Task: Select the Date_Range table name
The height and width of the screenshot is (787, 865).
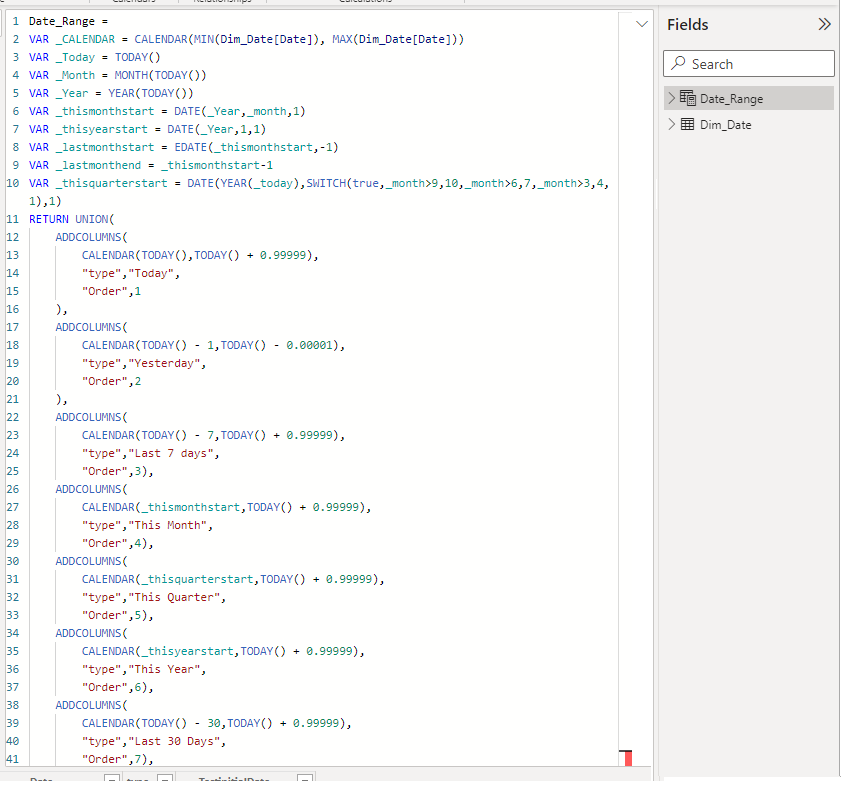Action: [731, 99]
